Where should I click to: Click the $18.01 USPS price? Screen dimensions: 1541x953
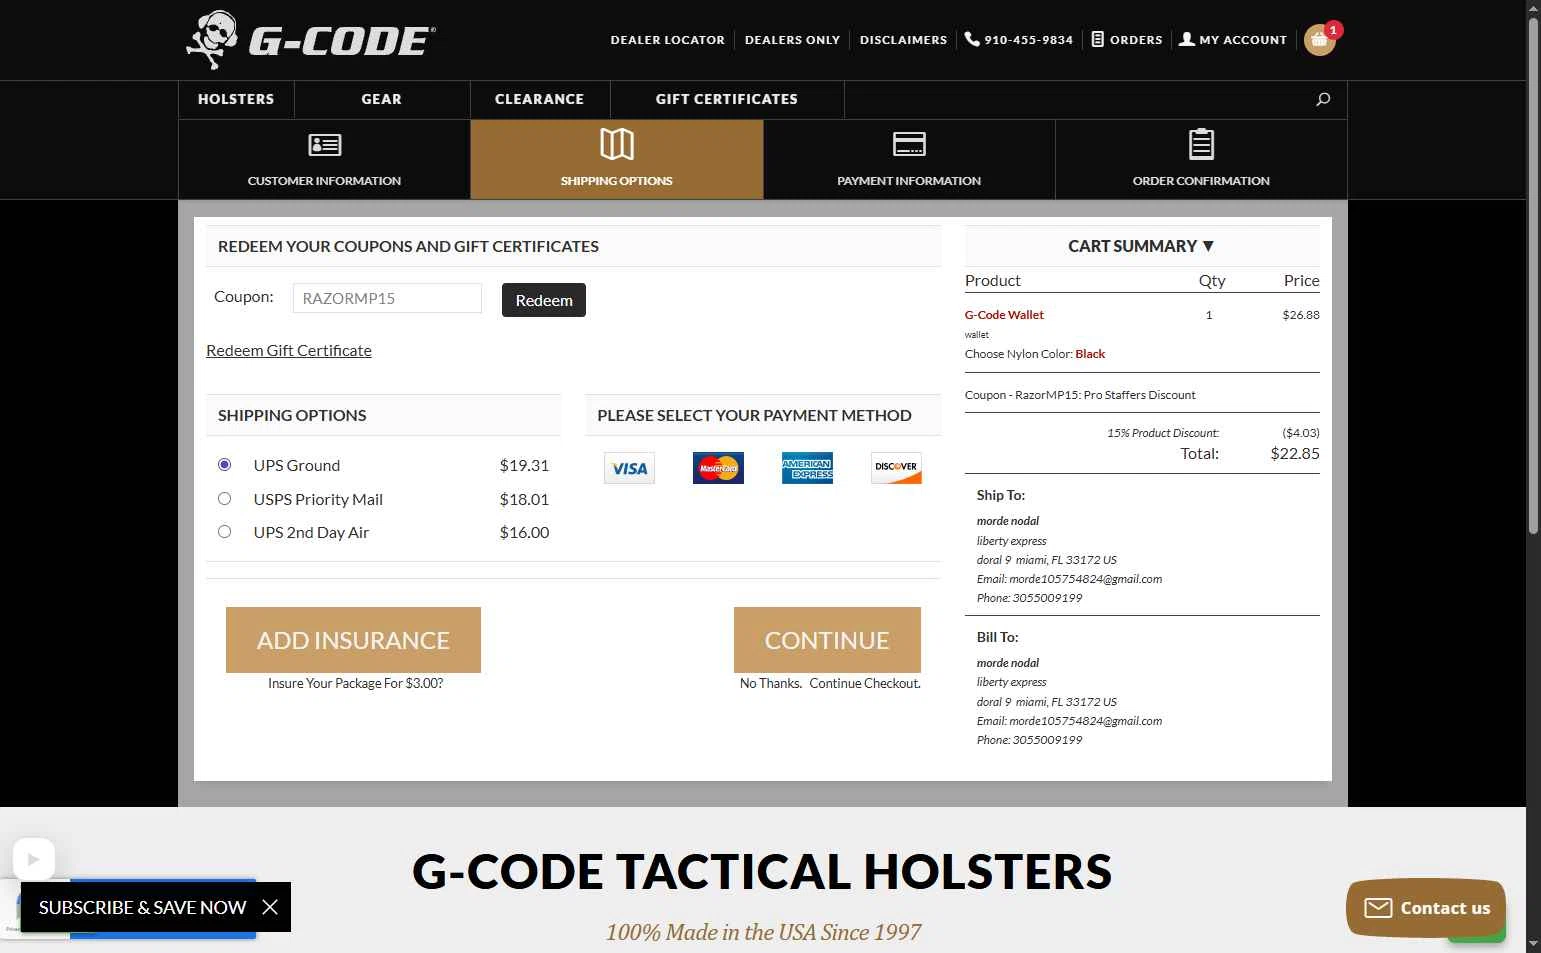pos(524,499)
